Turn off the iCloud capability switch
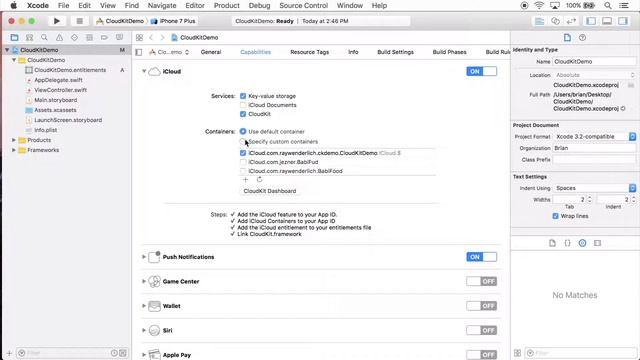Viewport: 640px width, 360px height. click(x=482, y=71)
